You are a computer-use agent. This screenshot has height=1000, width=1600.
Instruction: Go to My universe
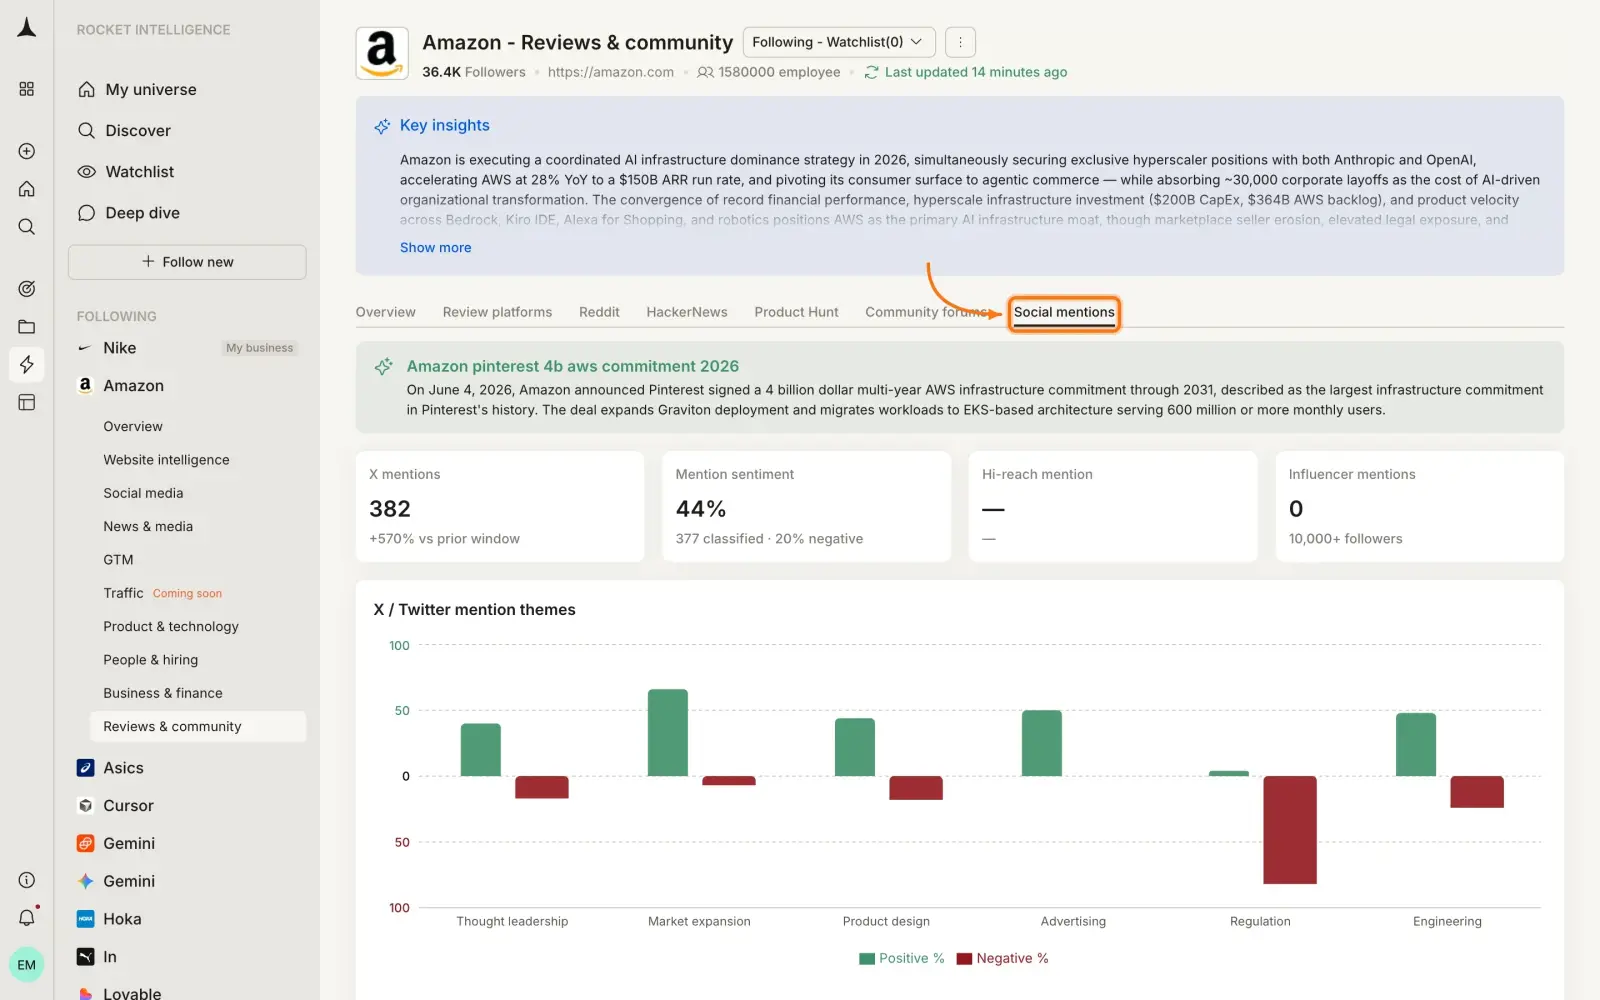151,90
